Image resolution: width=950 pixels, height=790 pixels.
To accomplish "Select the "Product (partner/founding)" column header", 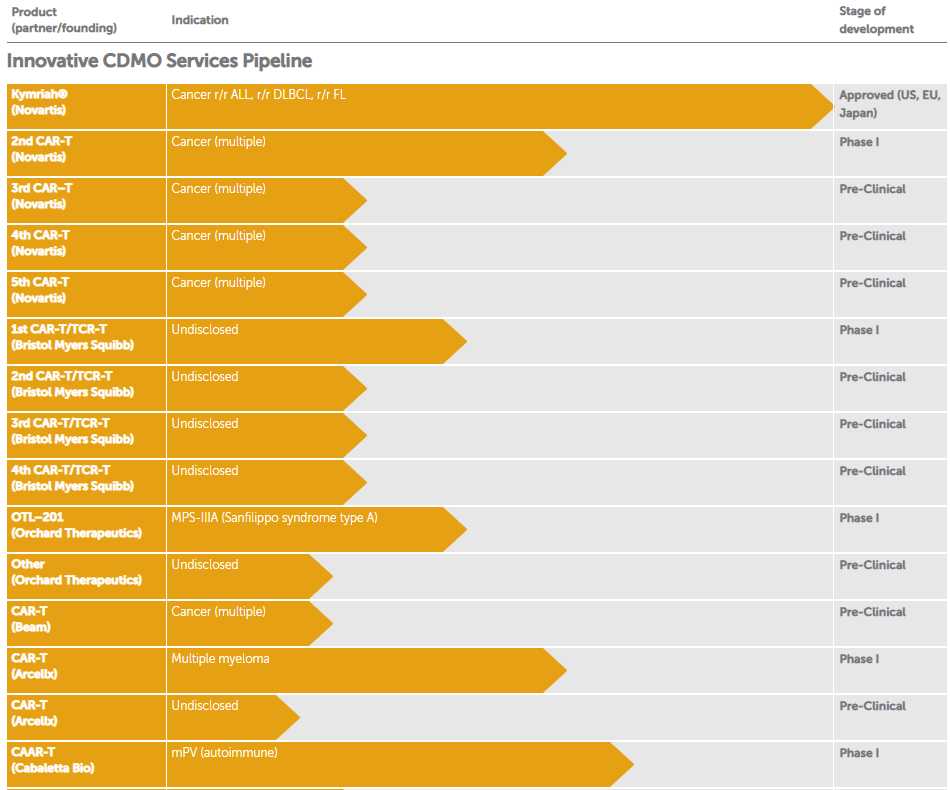I will [64, 20].
